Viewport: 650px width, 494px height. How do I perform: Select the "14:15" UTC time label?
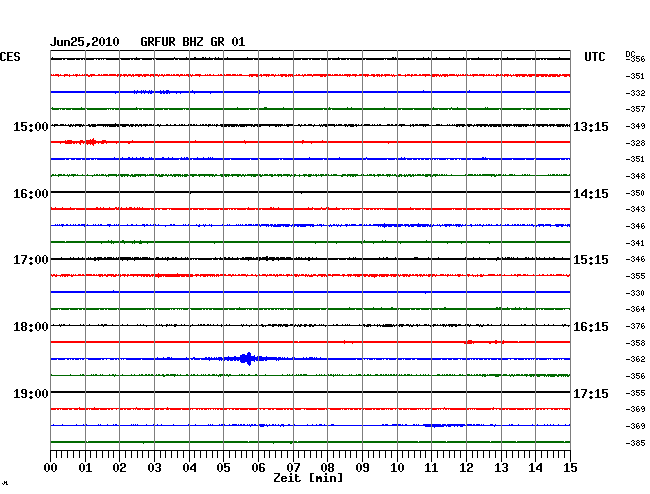591,194
